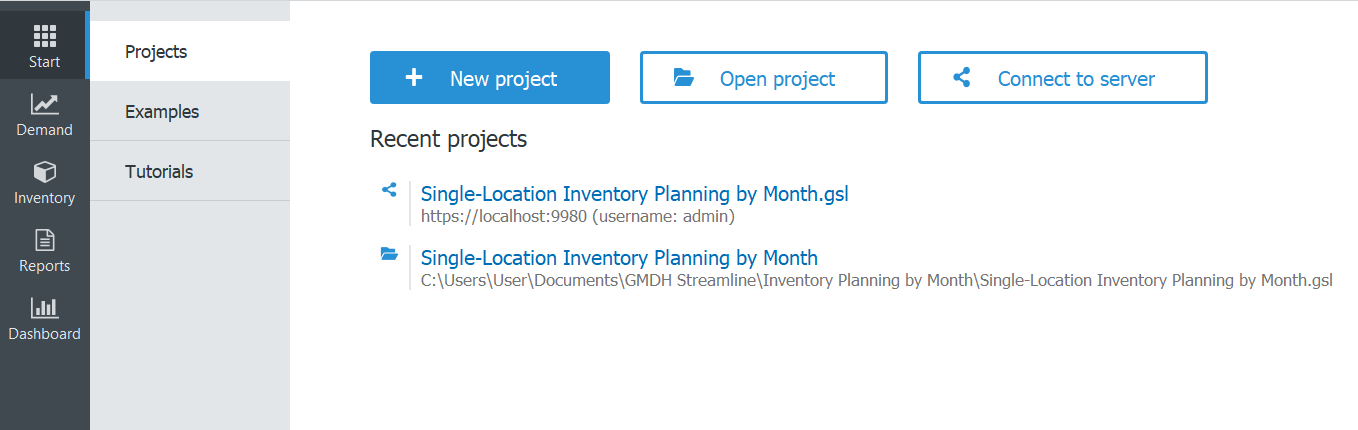
Task: Click the Start grid icon in sidebar
Action: [x=45, y=36]
